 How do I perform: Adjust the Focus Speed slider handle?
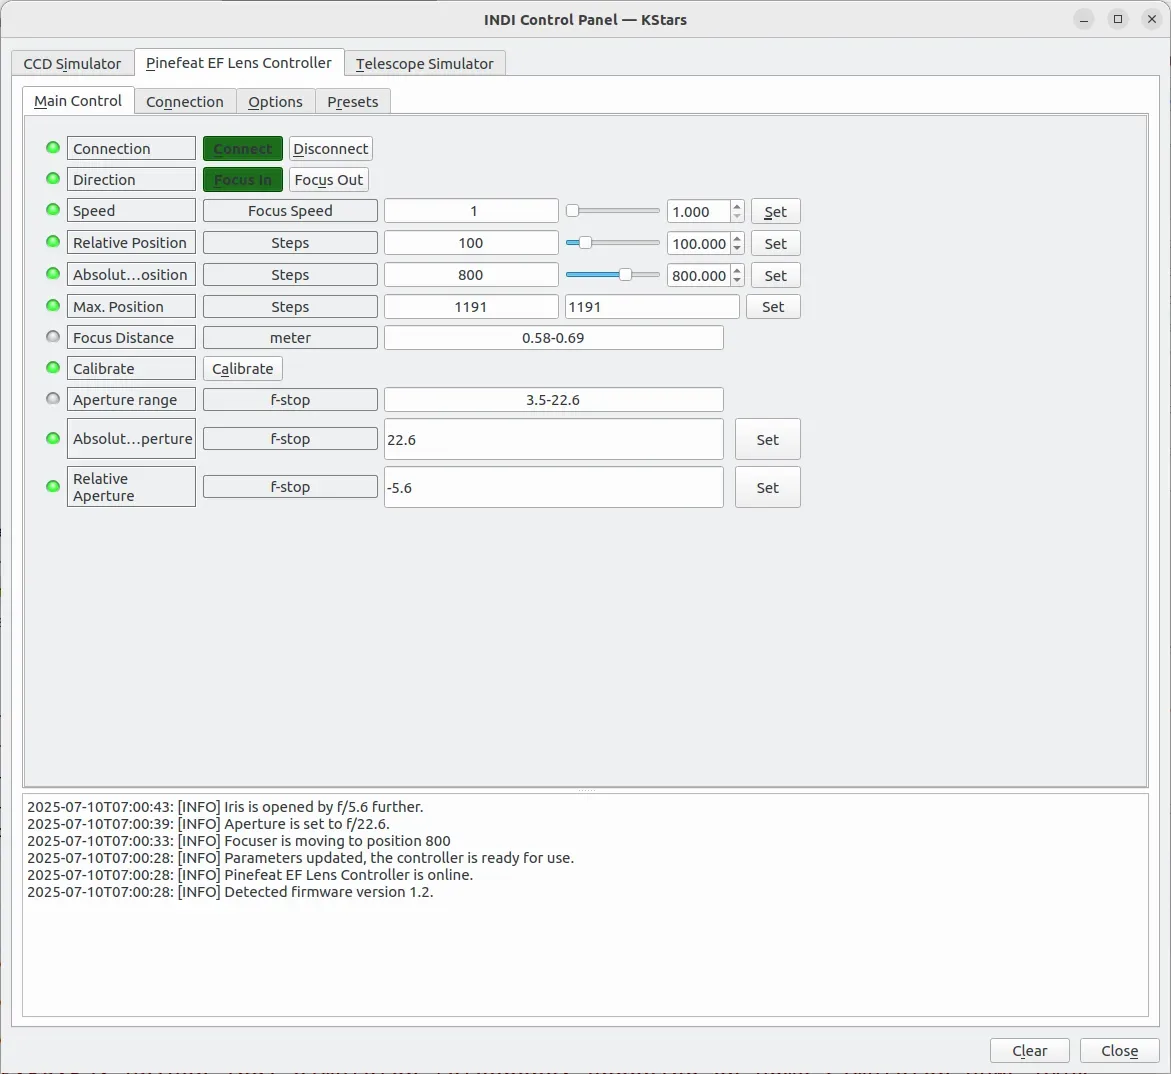pos(573,211)
